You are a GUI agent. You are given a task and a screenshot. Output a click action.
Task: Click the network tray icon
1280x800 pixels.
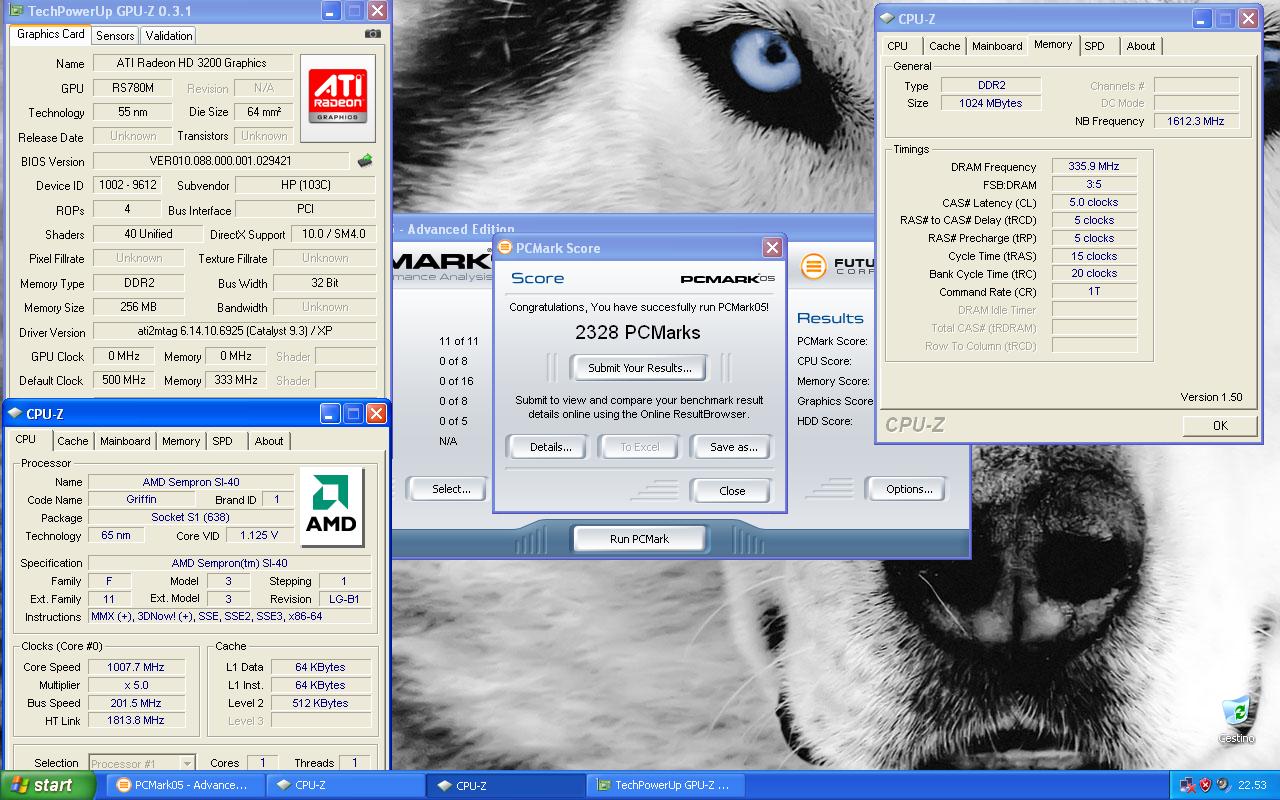click(x=1187, y=785)
